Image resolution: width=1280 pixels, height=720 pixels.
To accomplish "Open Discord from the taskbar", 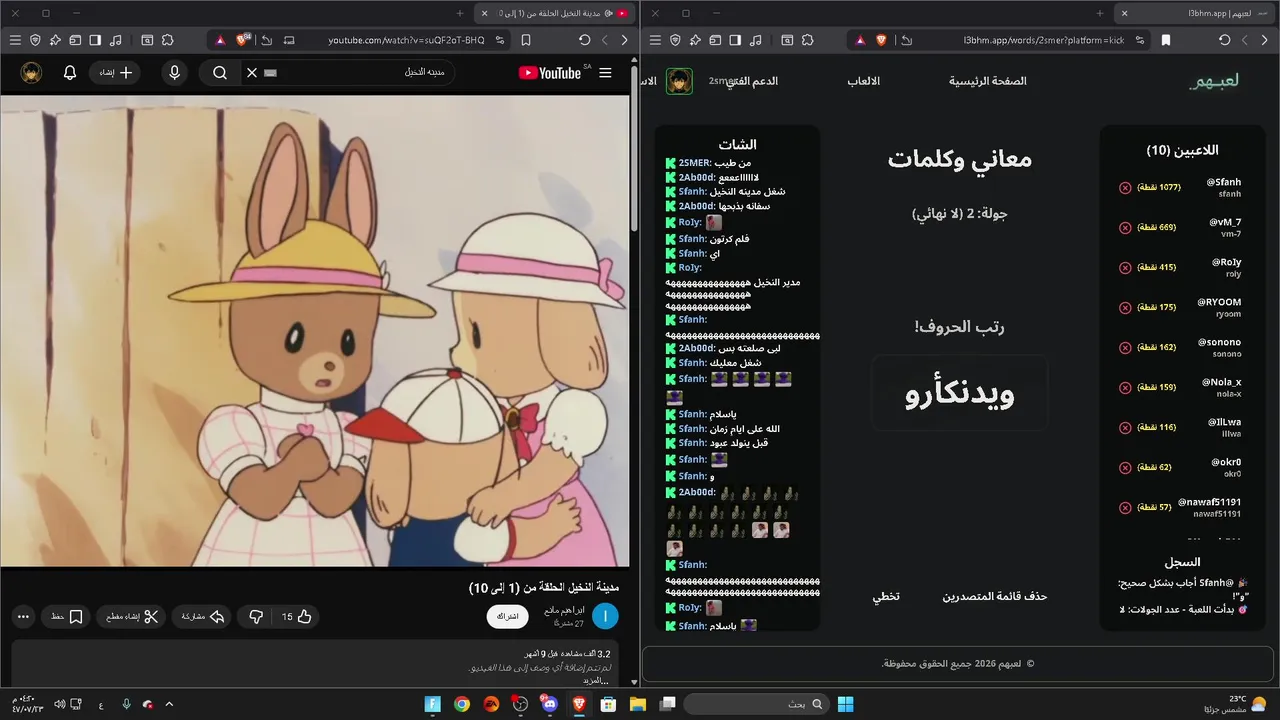I will pos(549,704).
